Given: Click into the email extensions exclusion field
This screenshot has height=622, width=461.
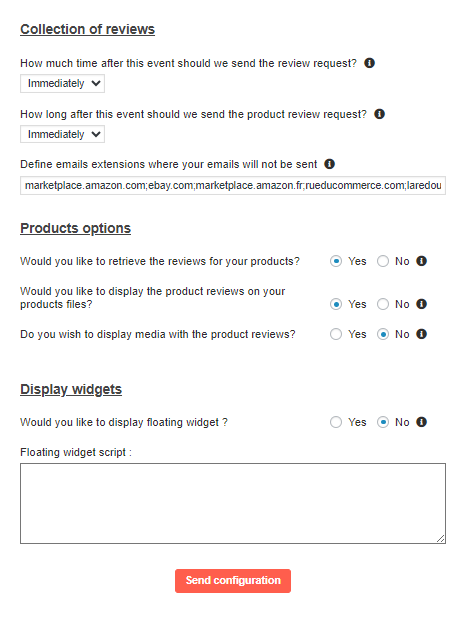Looking at the screenshot, I should [x=233, y=185].
